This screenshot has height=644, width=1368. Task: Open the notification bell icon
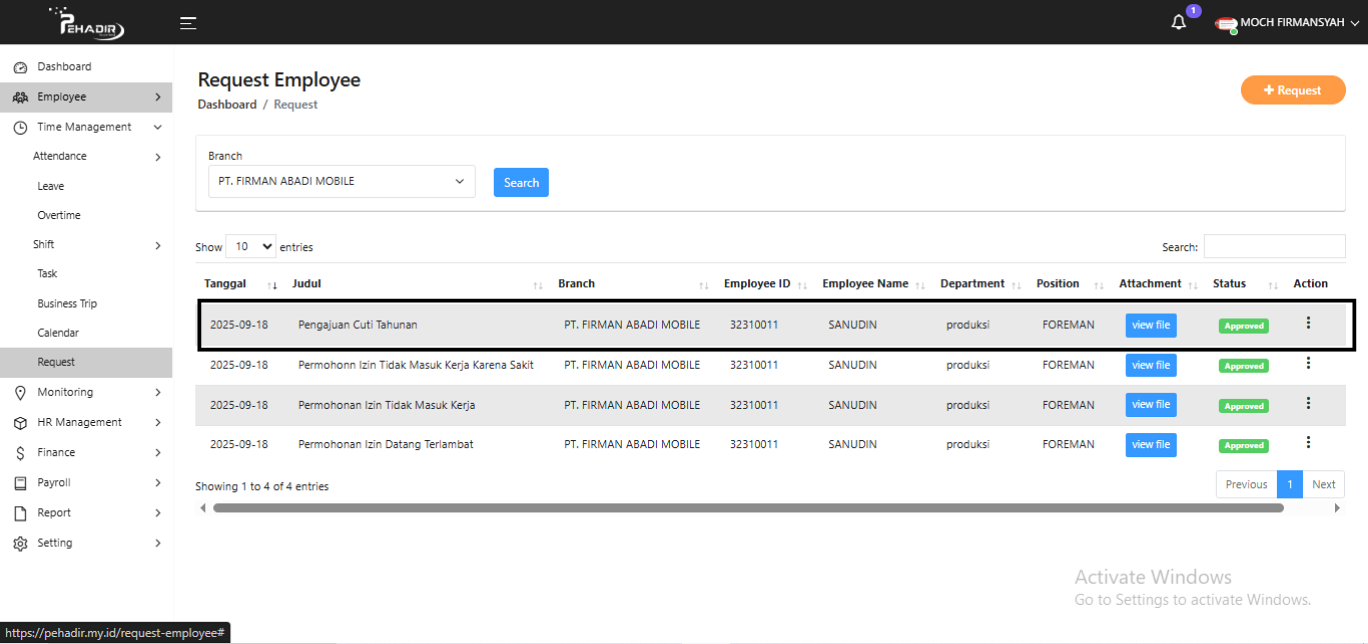pyautogui.click(x=1179, y=23)
